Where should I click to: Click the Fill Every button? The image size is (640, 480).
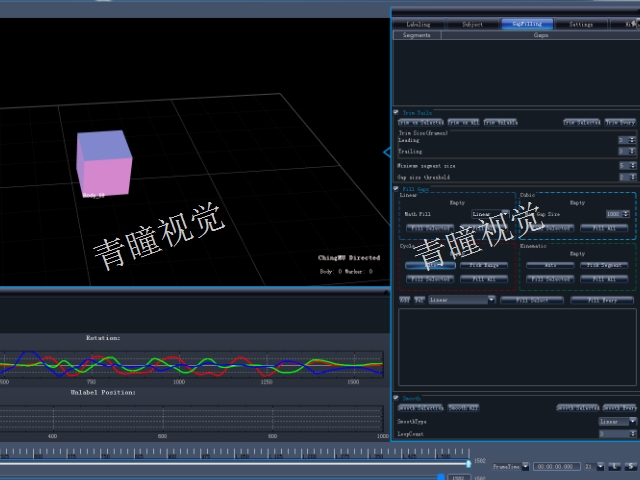[x=602, y=300]
